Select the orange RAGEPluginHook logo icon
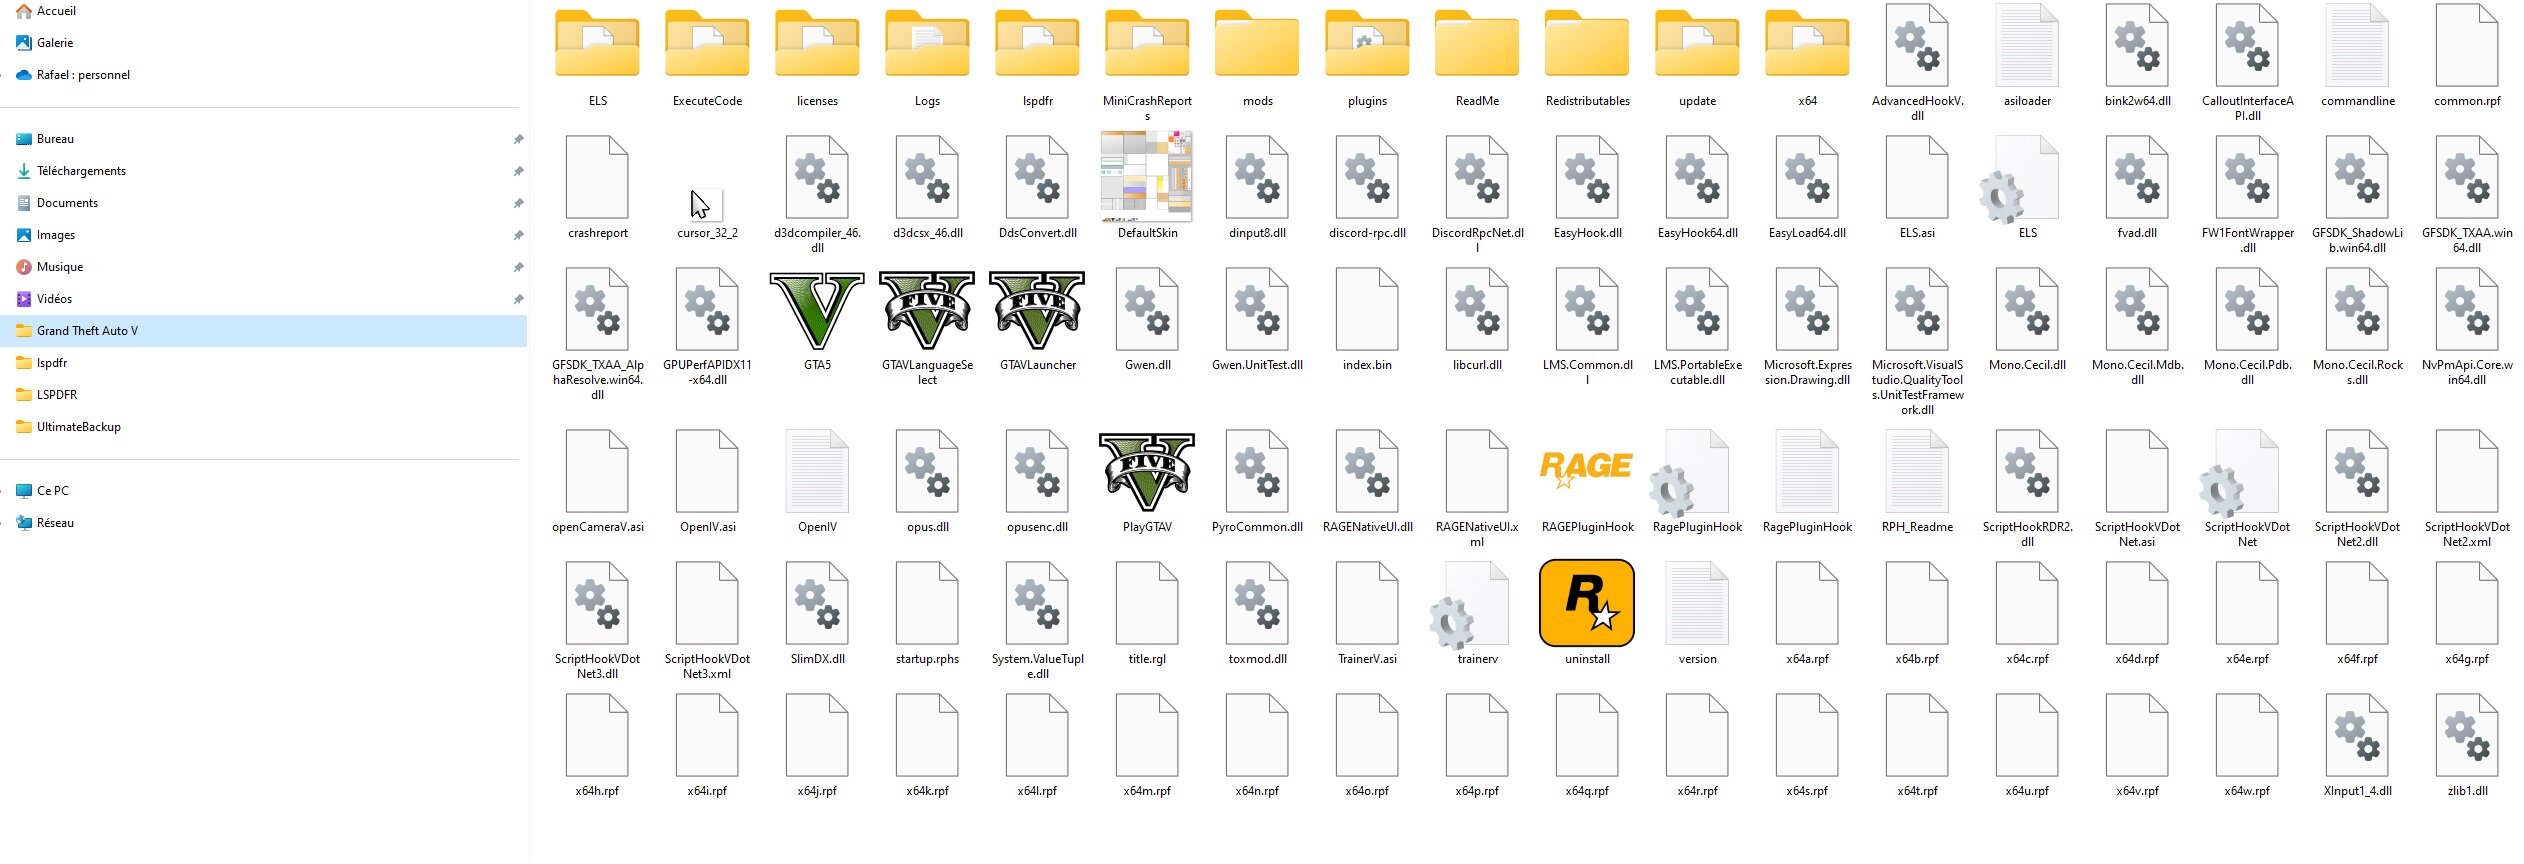The height and width of the screenshot is (864, 2524). click(x=1587, y=470)
